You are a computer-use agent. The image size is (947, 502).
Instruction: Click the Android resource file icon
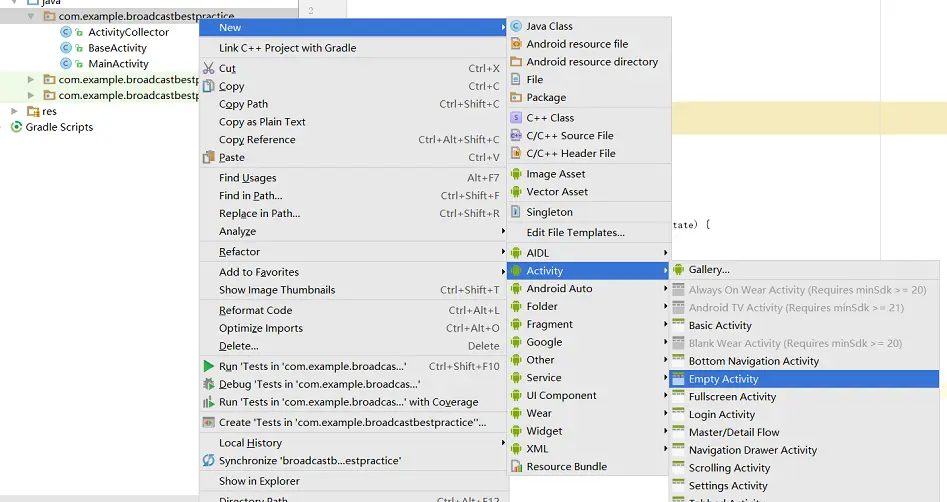click(516, 43)
